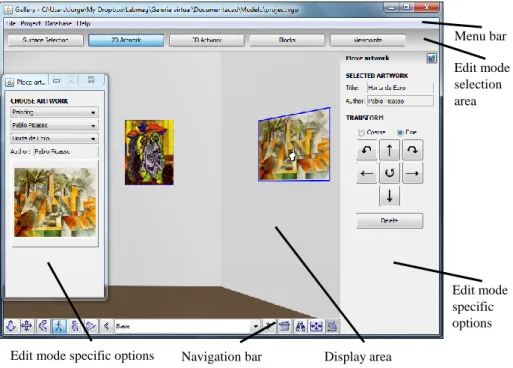Move artwork up with the up arrow
Screen dimensions: 513x368
pyautogui.click(x=389, y=150)
